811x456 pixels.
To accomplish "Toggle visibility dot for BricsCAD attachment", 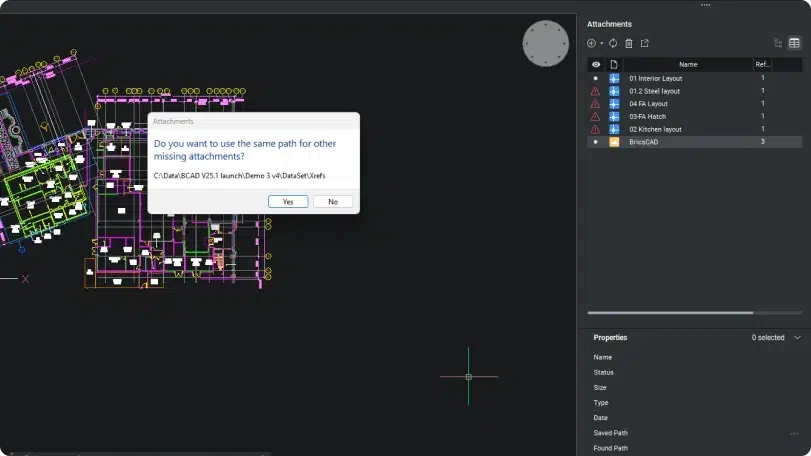I will click(x=595, y=142).
